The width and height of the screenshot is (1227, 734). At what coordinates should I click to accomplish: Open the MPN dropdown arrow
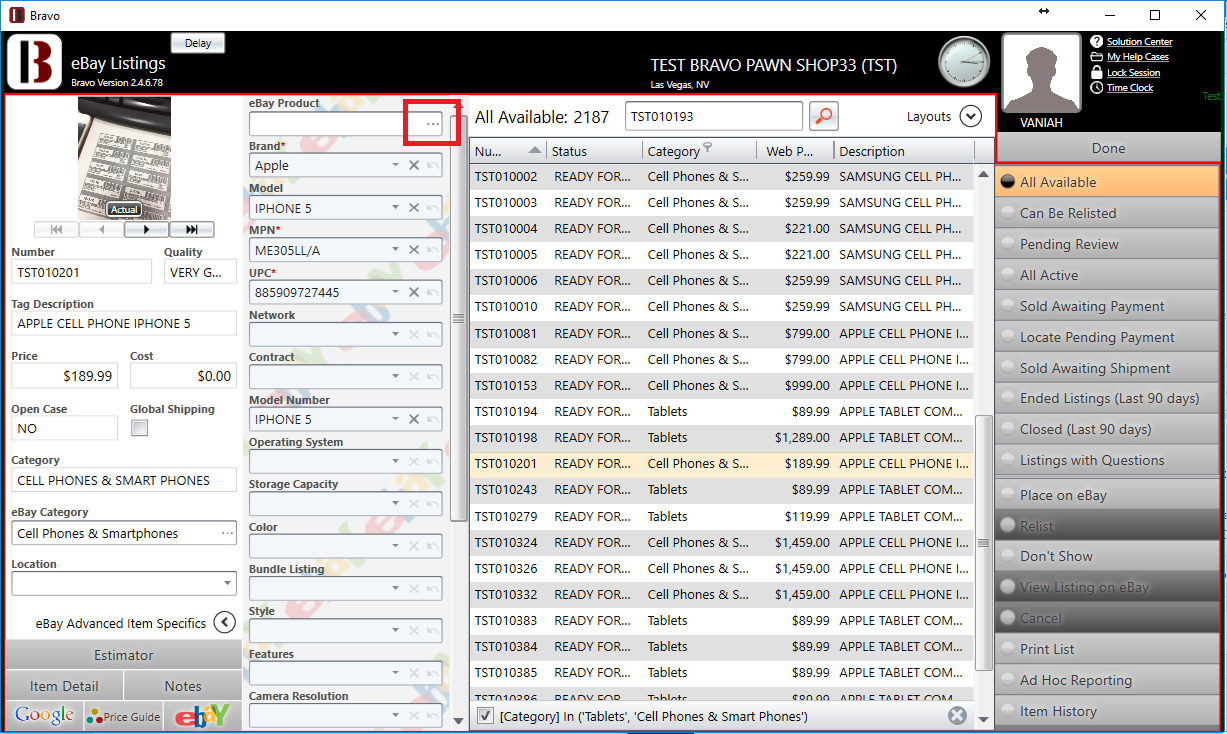click(x=396, y=250)
